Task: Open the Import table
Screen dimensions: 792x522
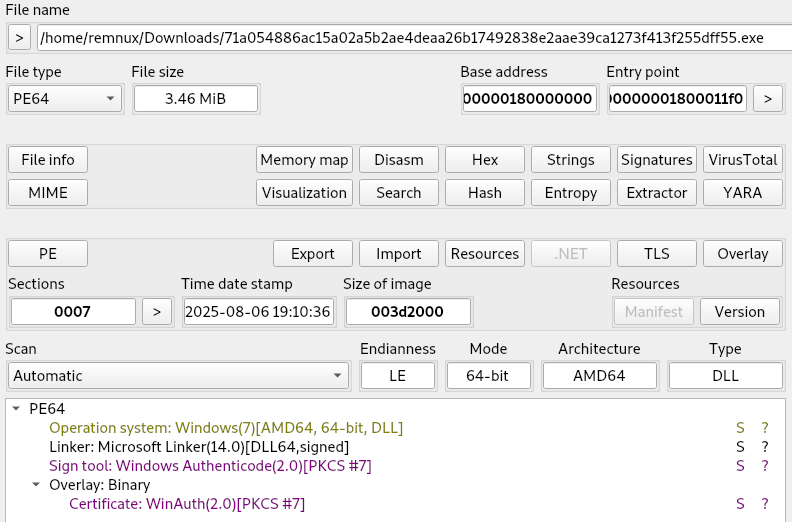Action: point(399,253)
